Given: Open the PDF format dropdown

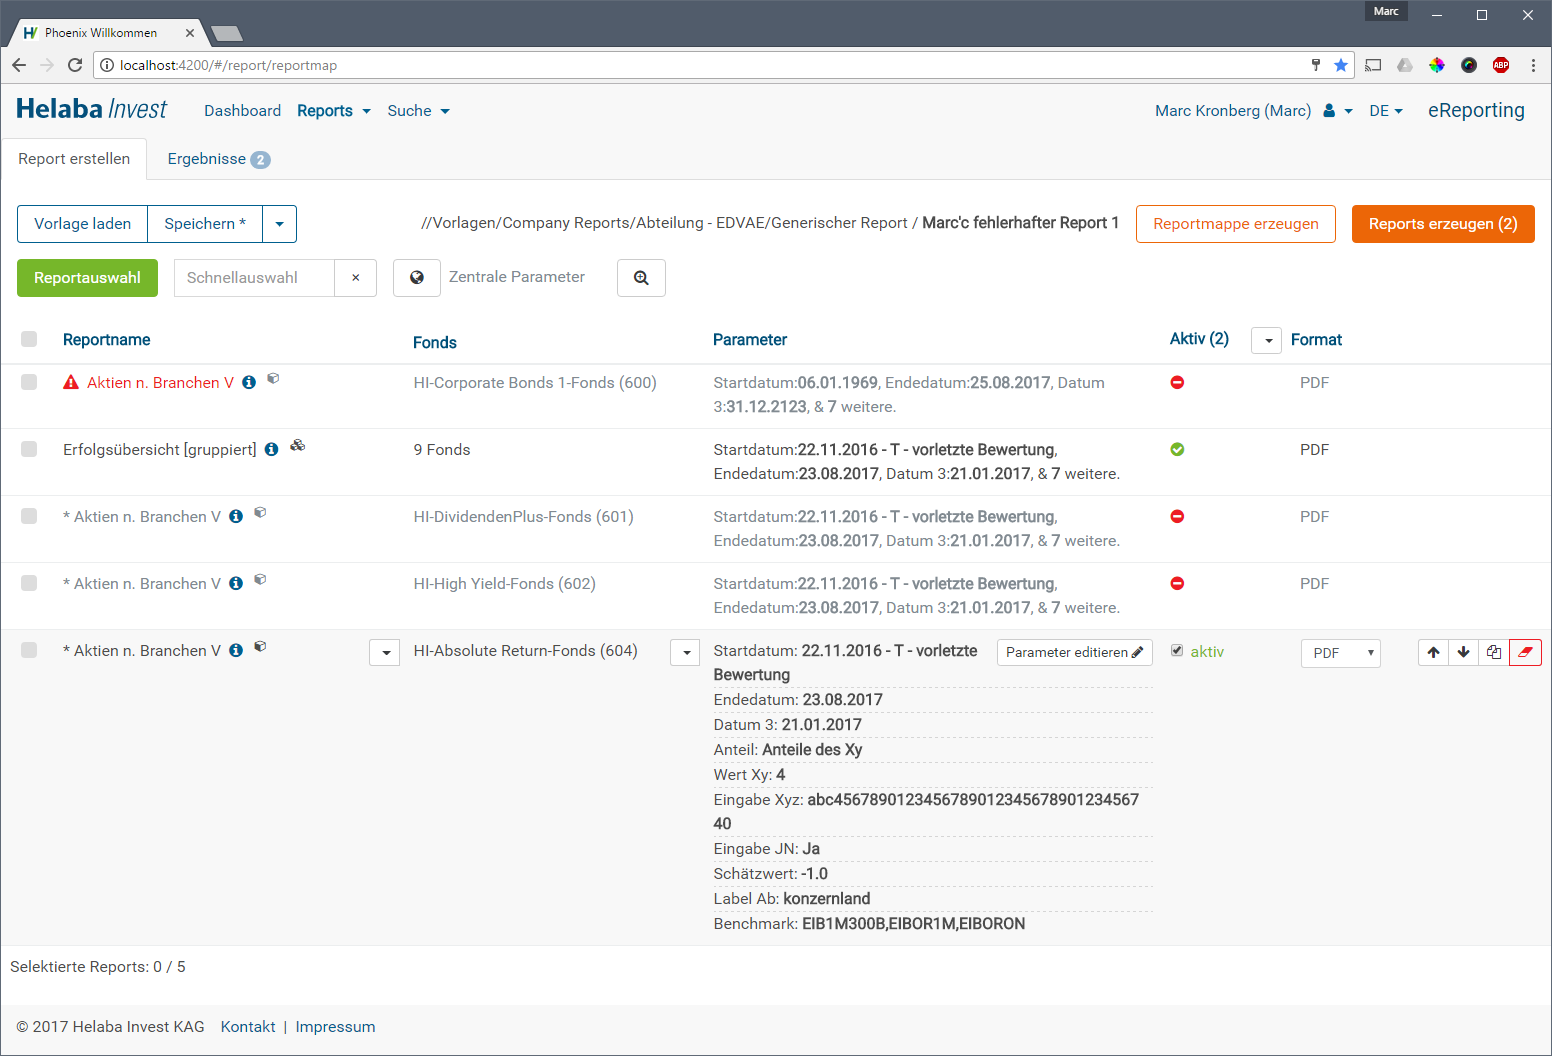Looking at the screenshot, I should pos(1340,653).
